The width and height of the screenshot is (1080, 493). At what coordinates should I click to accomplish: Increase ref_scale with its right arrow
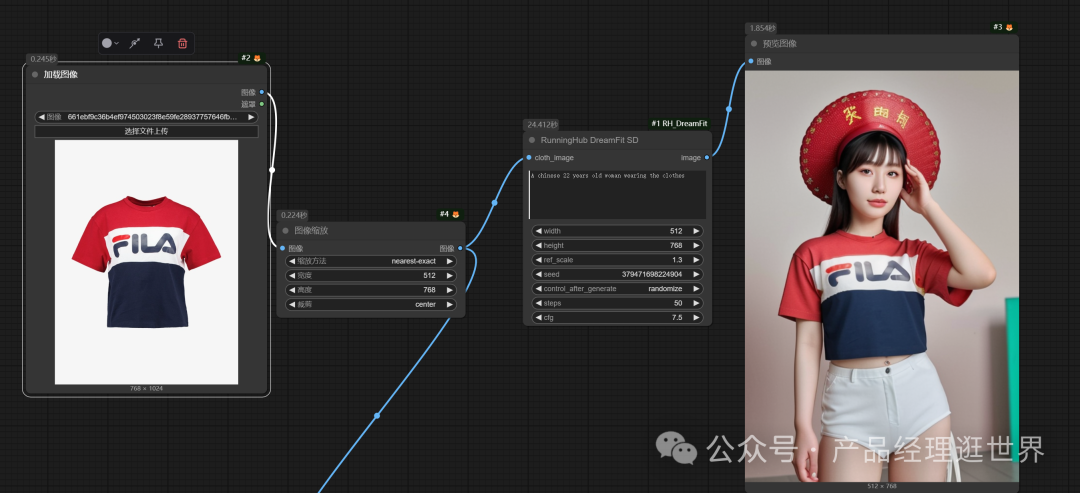coord(696,260)
